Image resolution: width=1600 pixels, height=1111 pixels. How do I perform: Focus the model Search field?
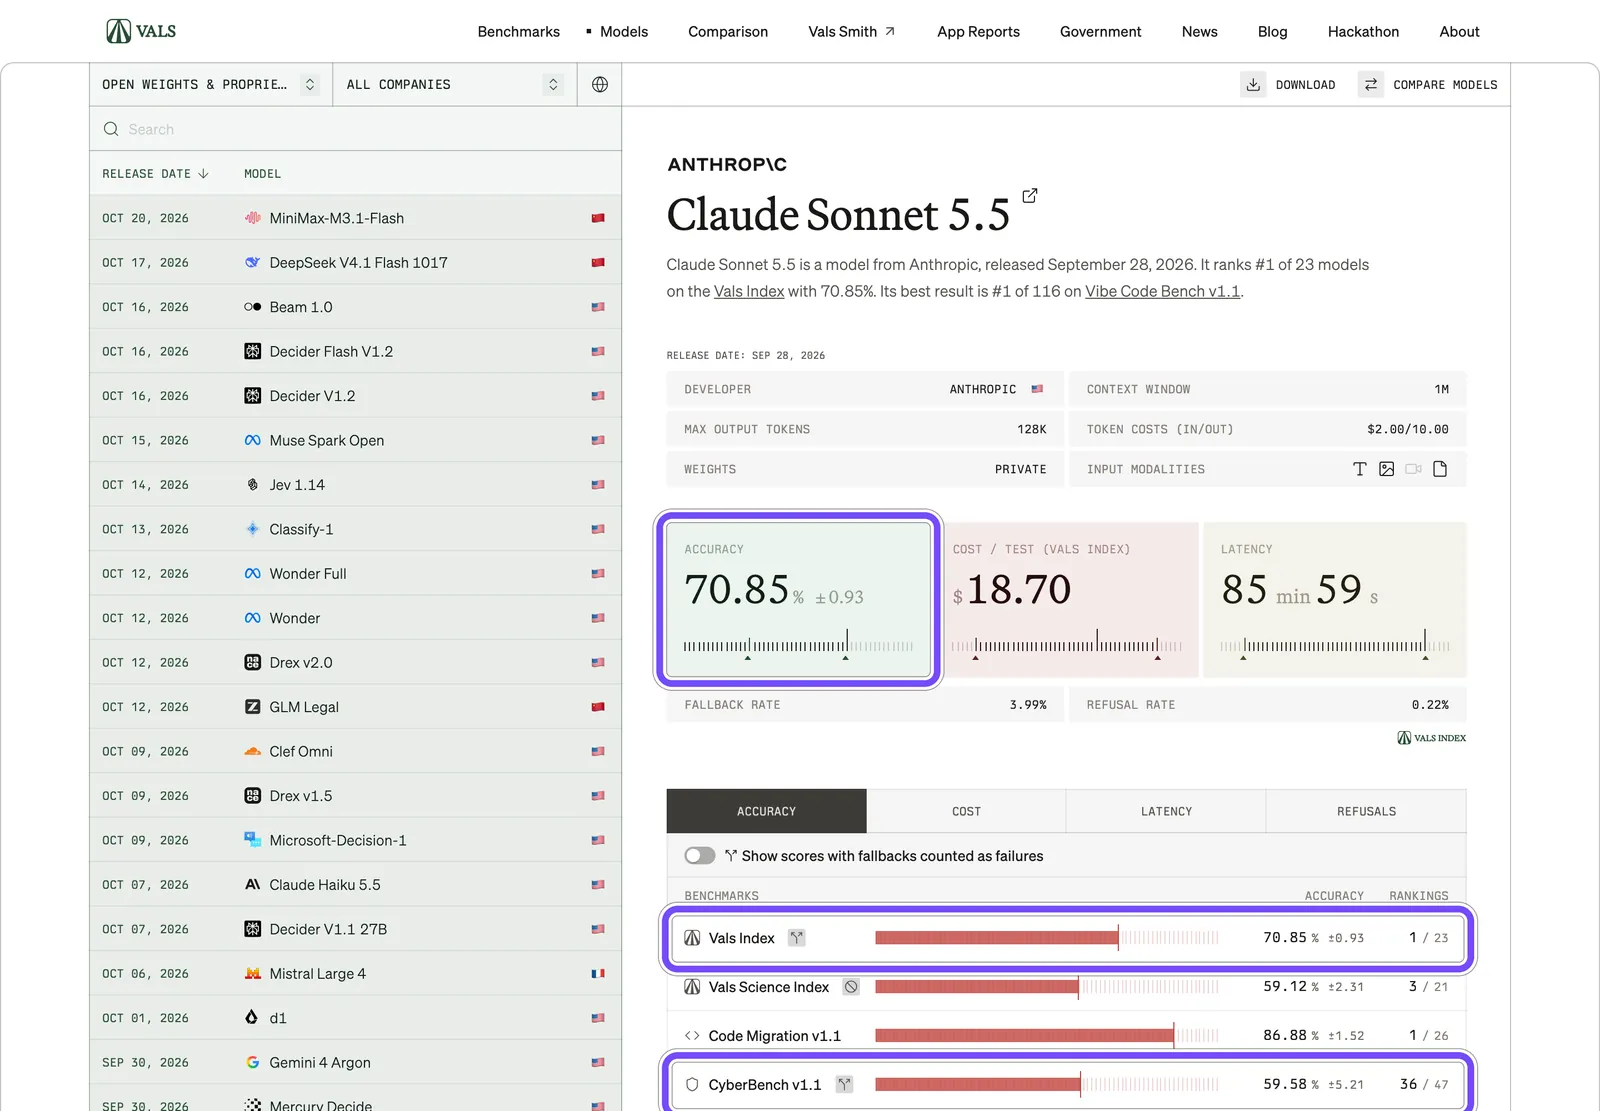355,129
